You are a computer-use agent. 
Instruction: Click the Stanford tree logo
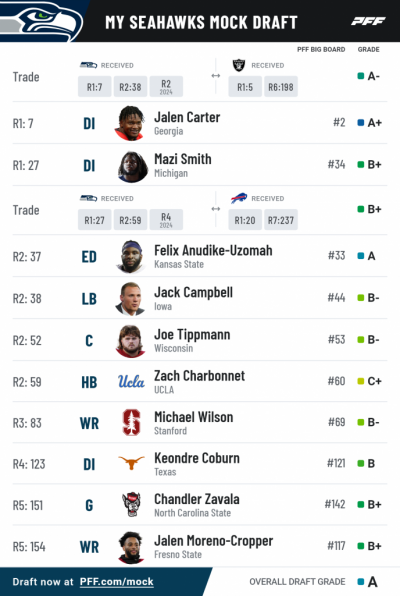pos(131,422)
